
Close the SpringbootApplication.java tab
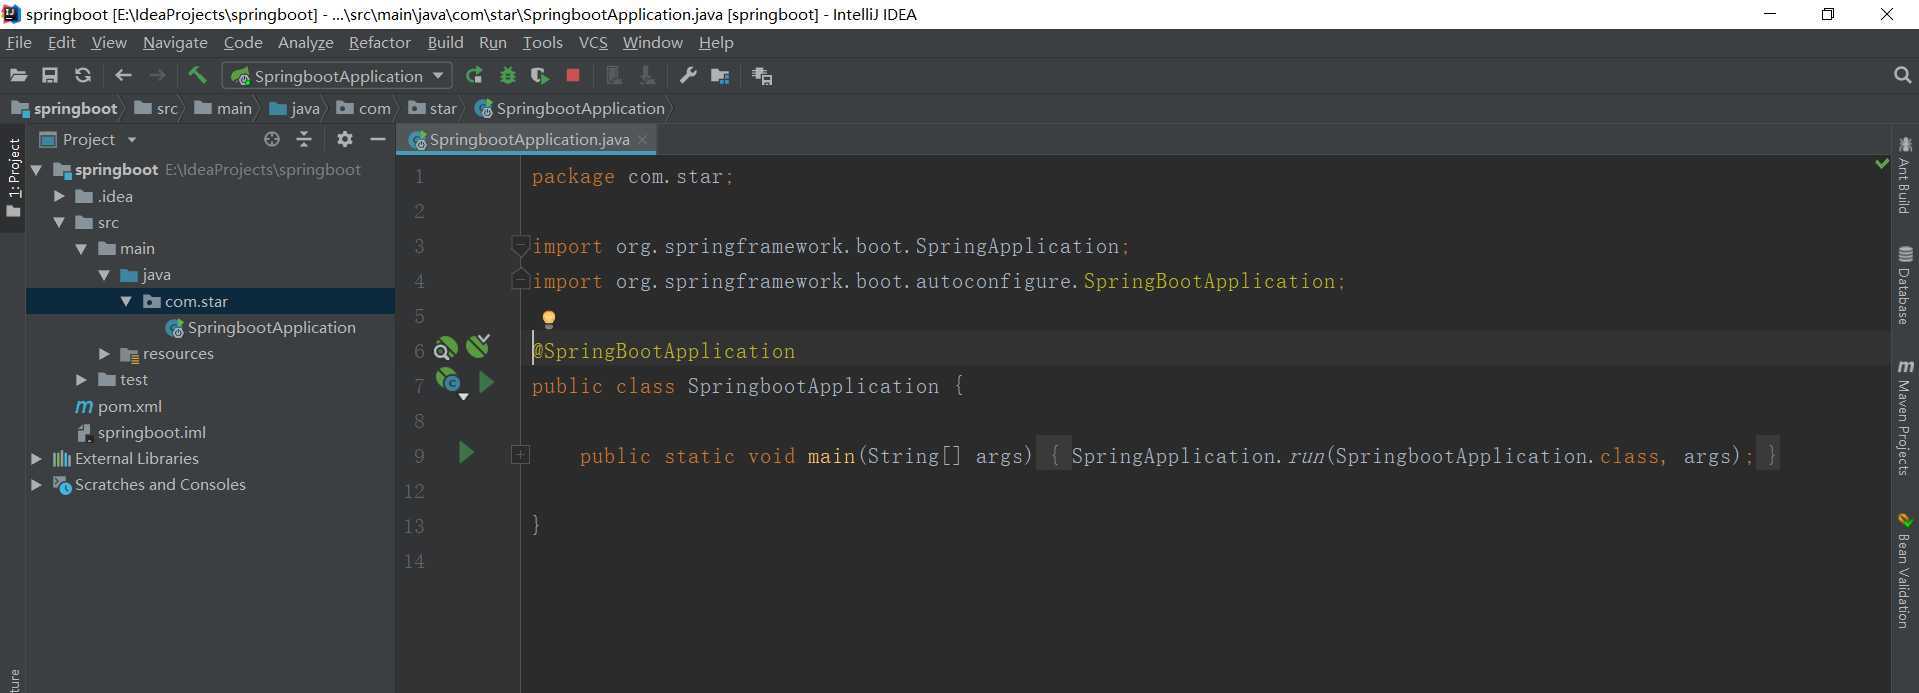pos(643,139)
